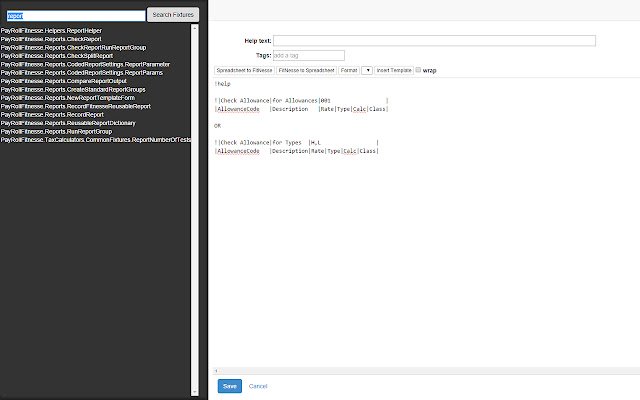Select the CompareReportOutput fixture
The image size is (640, 400).
[64, 81]
